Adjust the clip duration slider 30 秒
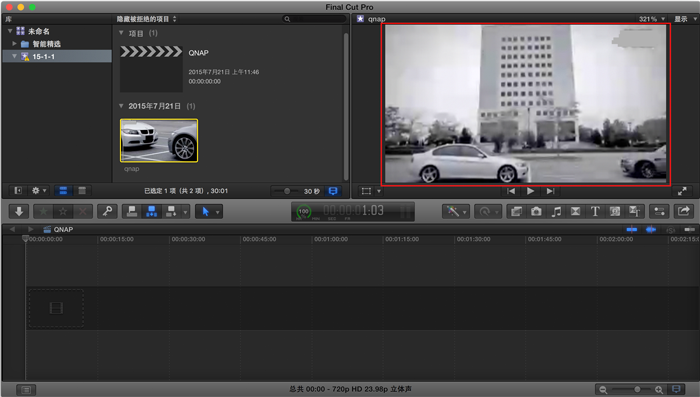 287,191
